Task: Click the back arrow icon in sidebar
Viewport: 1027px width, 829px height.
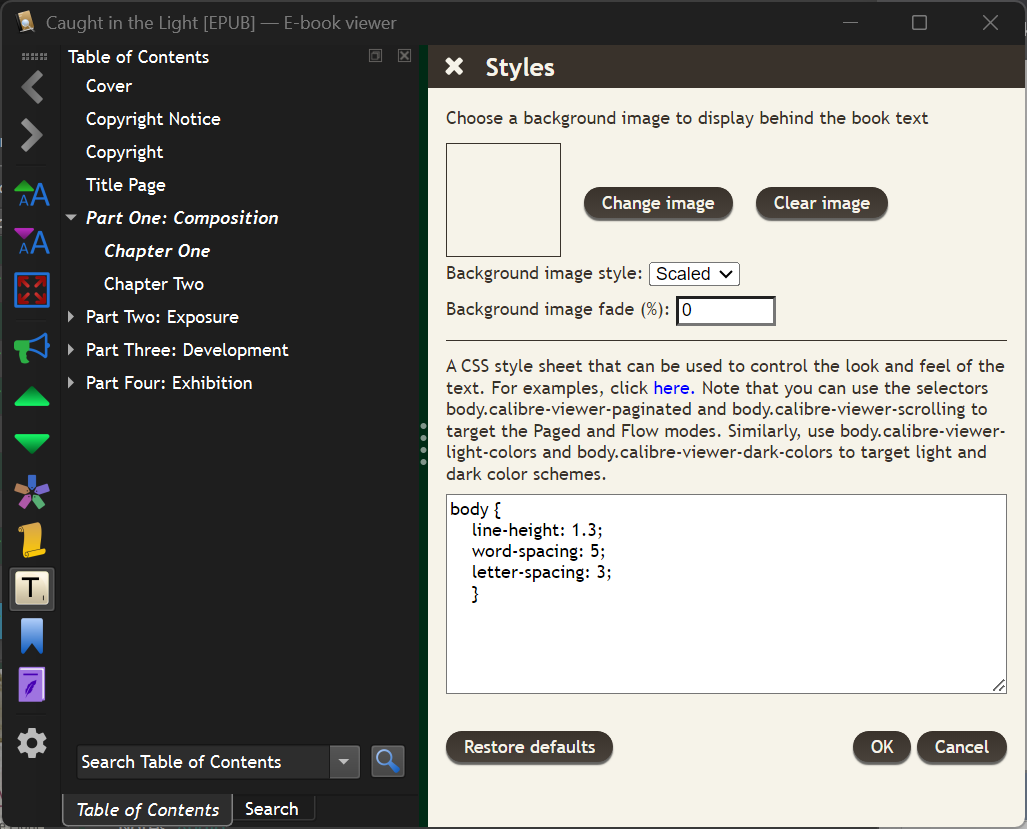Action: (x=32, y=87)
